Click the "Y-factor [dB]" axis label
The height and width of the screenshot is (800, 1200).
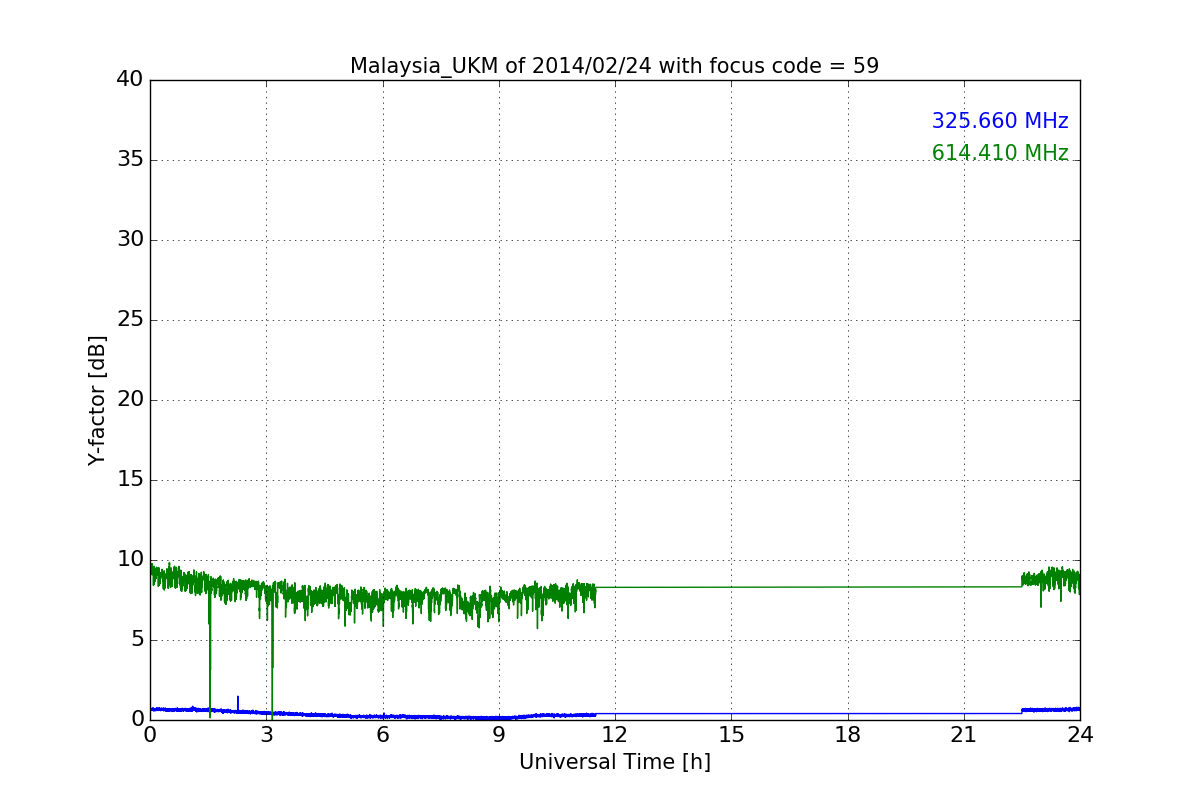pos(97,400)
